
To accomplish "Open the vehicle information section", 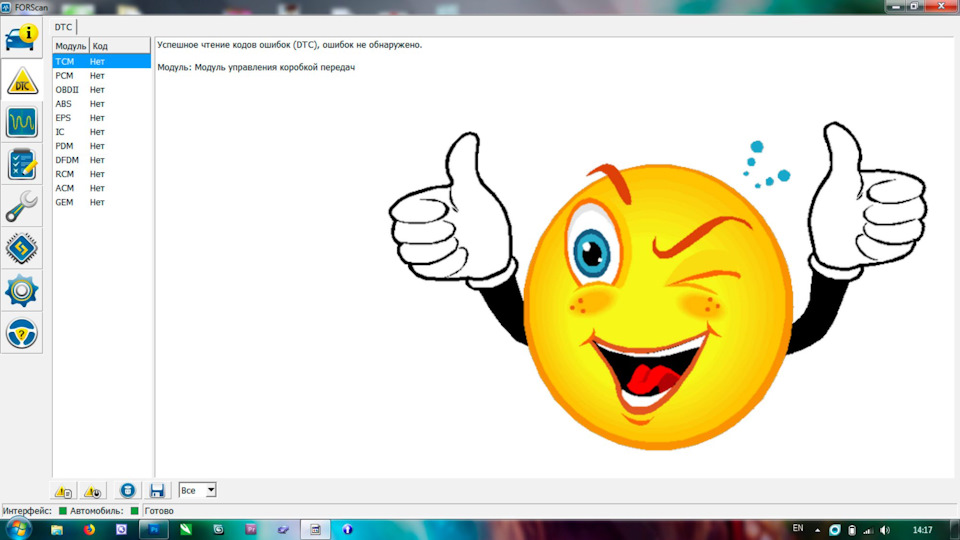I will point(21,37).
